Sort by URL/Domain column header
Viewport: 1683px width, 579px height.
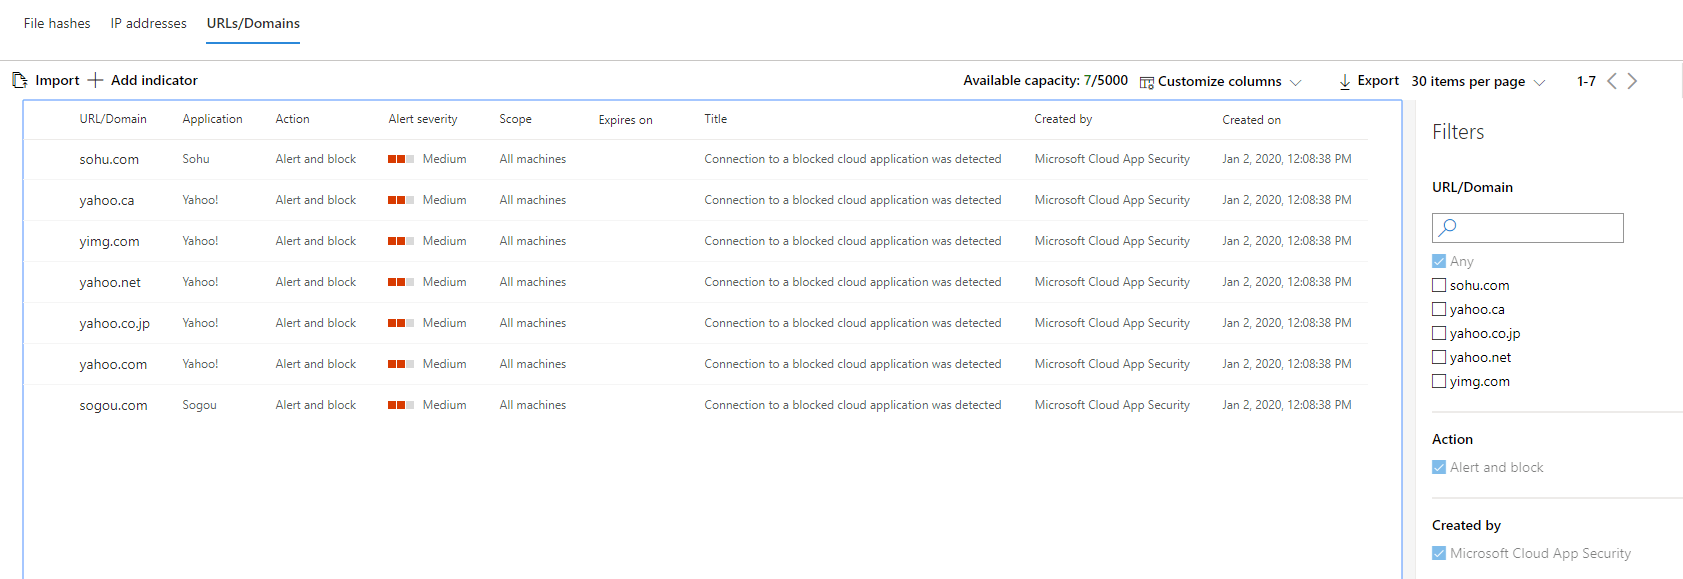pyautogui.click(x=113, y=119)
